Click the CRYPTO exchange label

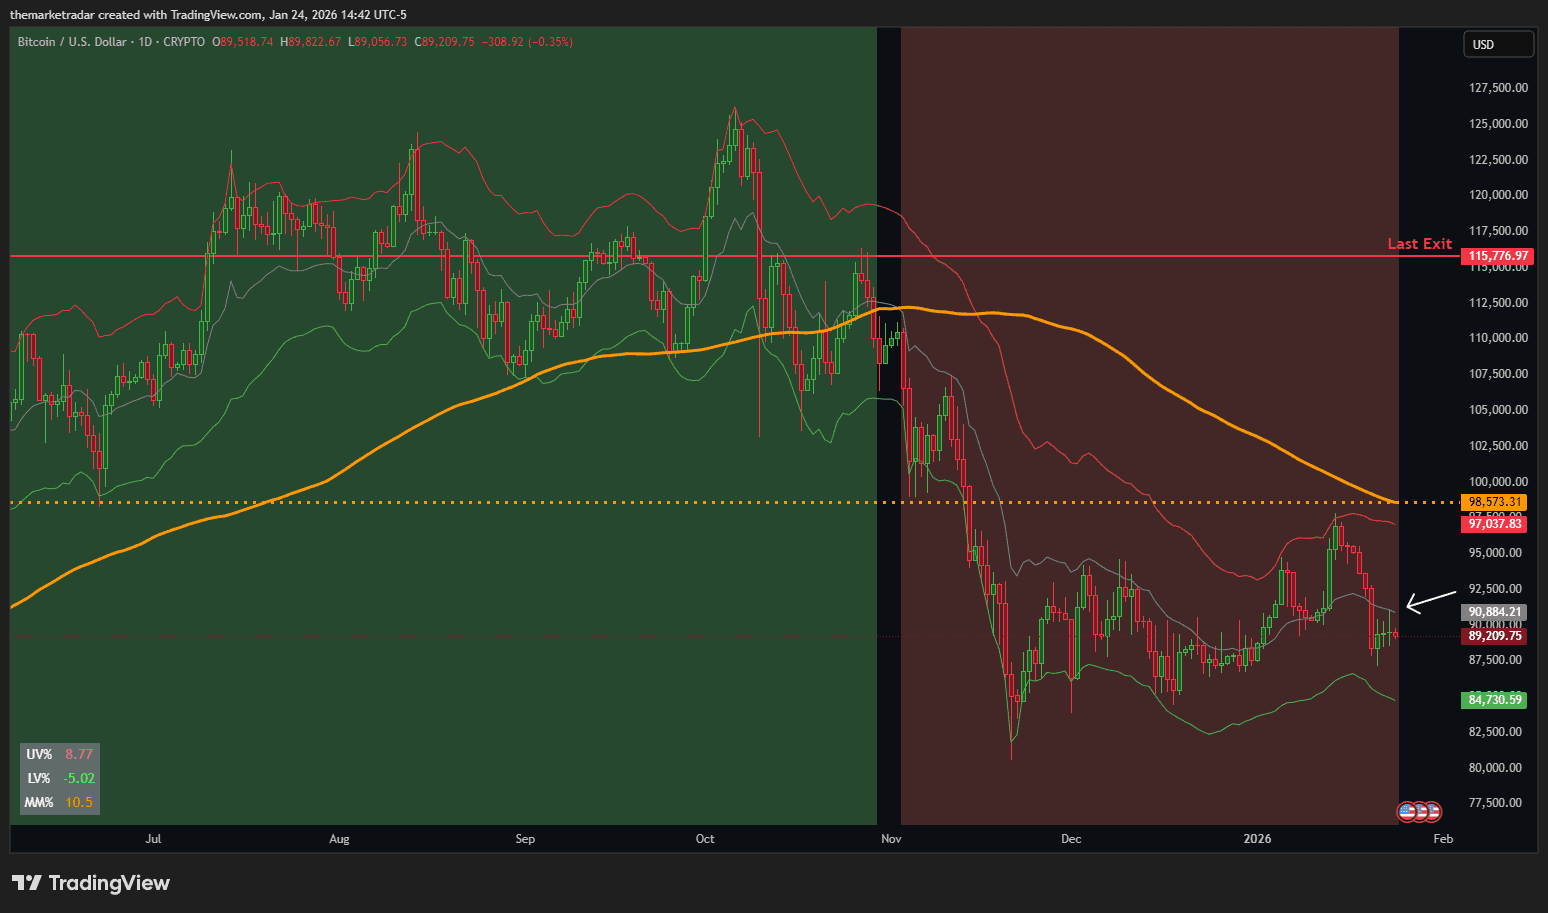coord(185,41)
